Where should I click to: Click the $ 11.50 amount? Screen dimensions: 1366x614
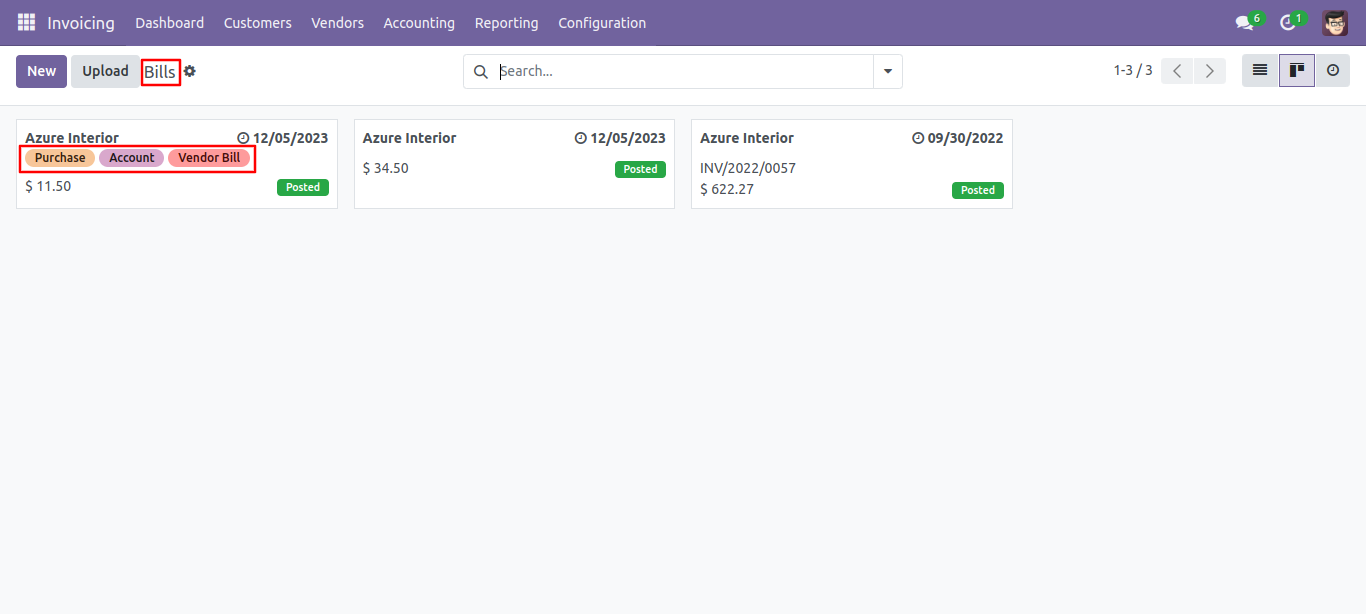coord(48,186)
